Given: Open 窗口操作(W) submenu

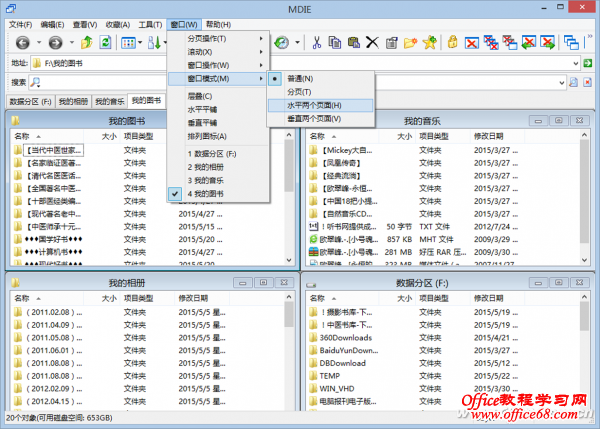Looking at the screenshot, I should coord(218,65).
